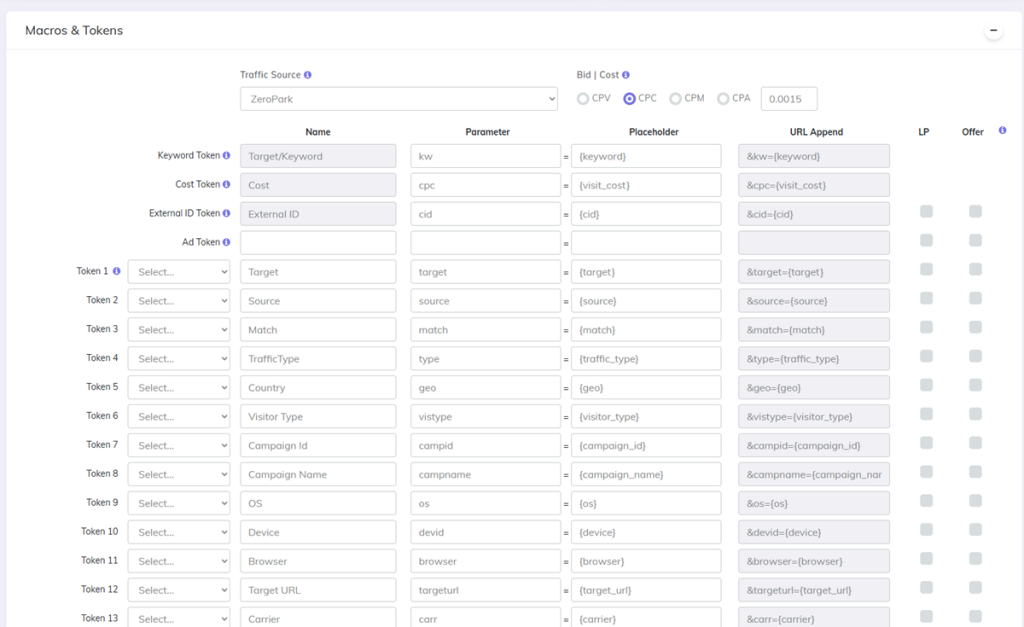Open the Token 1 Select dropdown

click(178, 271)
